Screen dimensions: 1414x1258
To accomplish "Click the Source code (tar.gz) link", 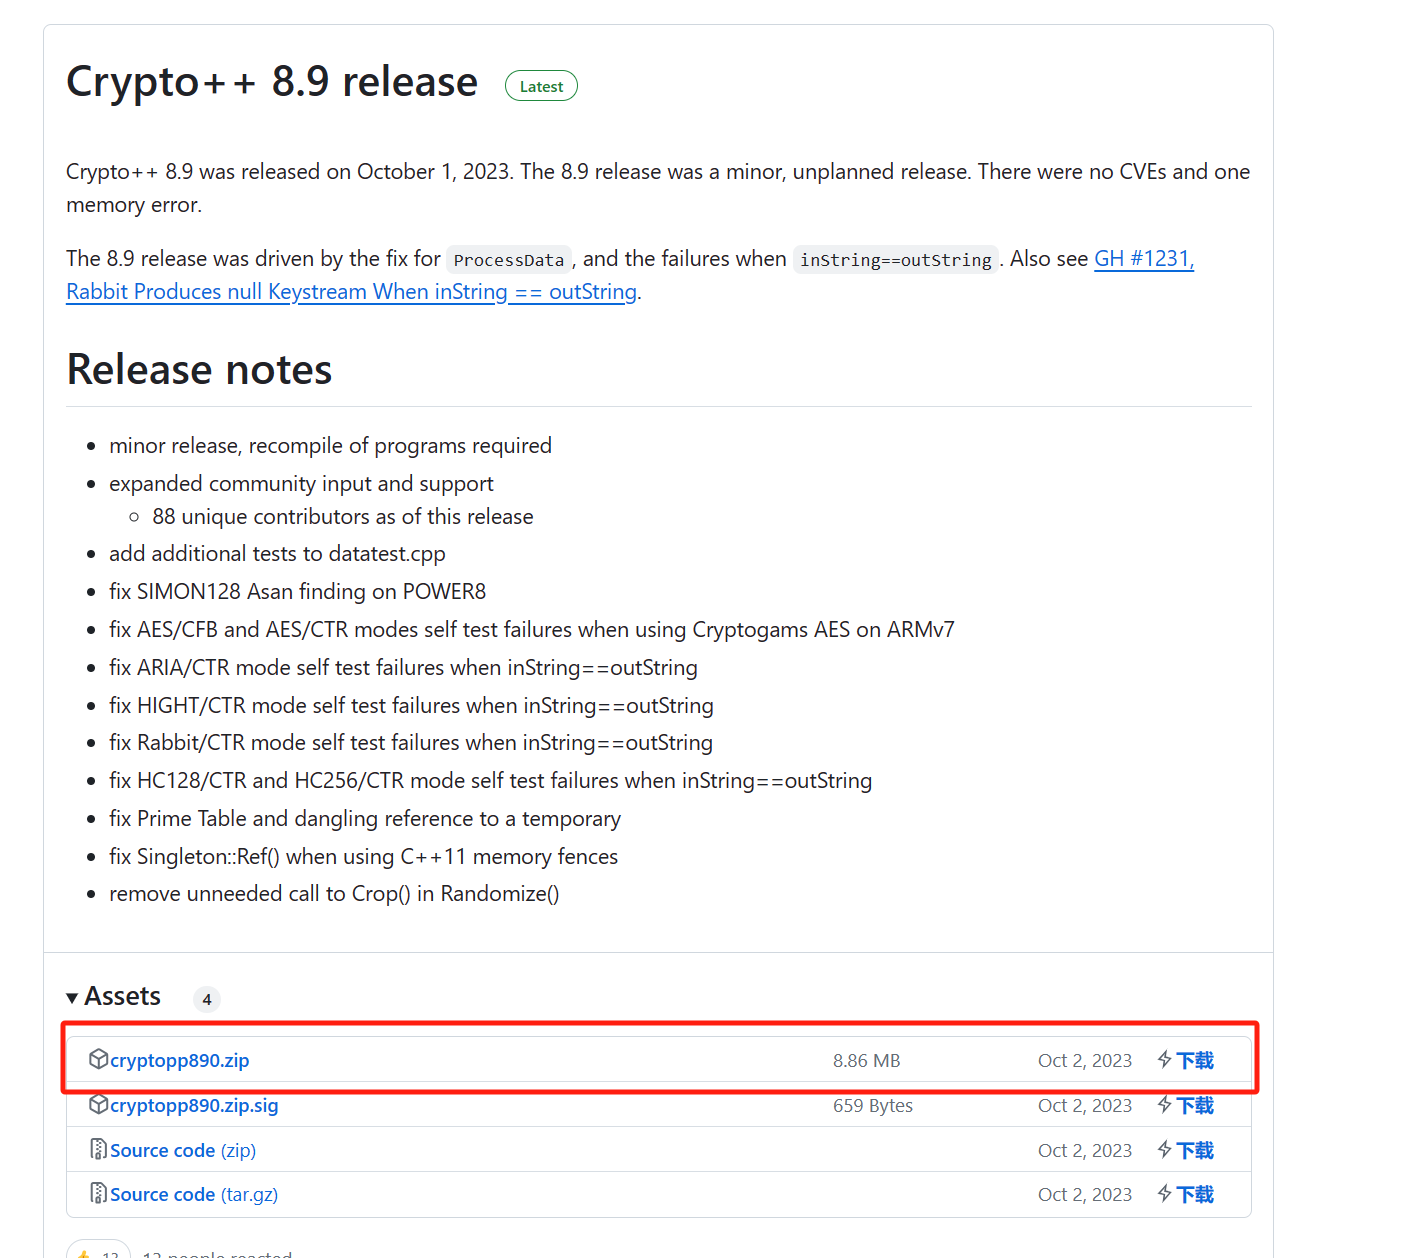I will click(192, 1193).
